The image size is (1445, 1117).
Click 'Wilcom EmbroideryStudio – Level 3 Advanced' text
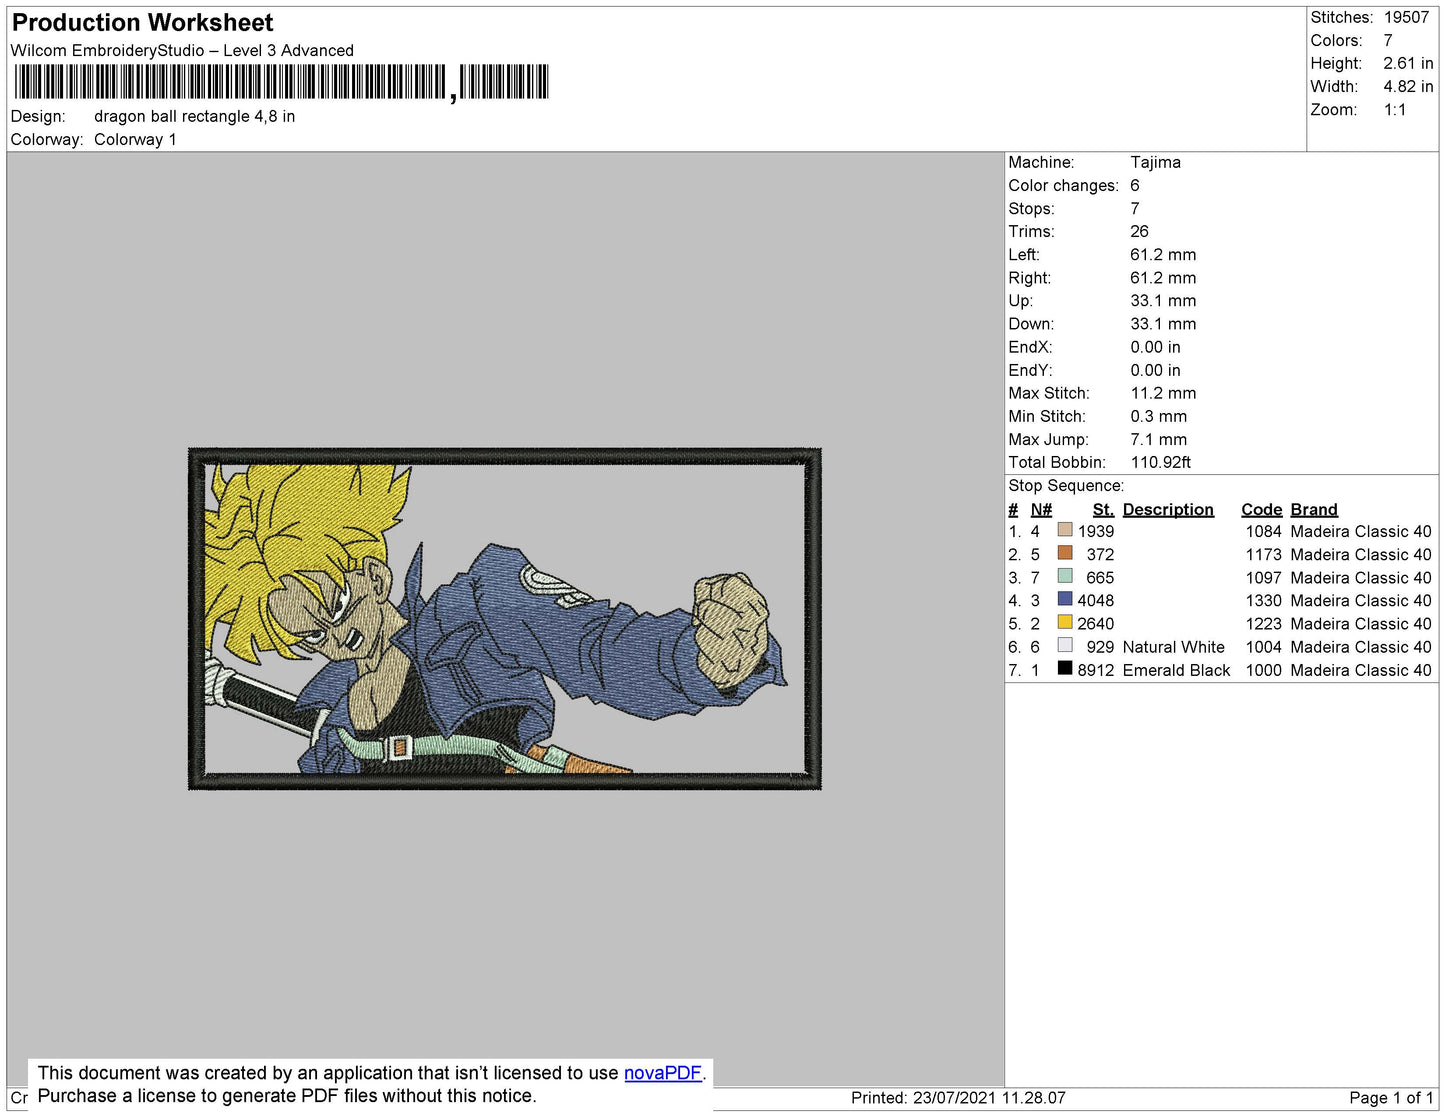click(182, 51)
